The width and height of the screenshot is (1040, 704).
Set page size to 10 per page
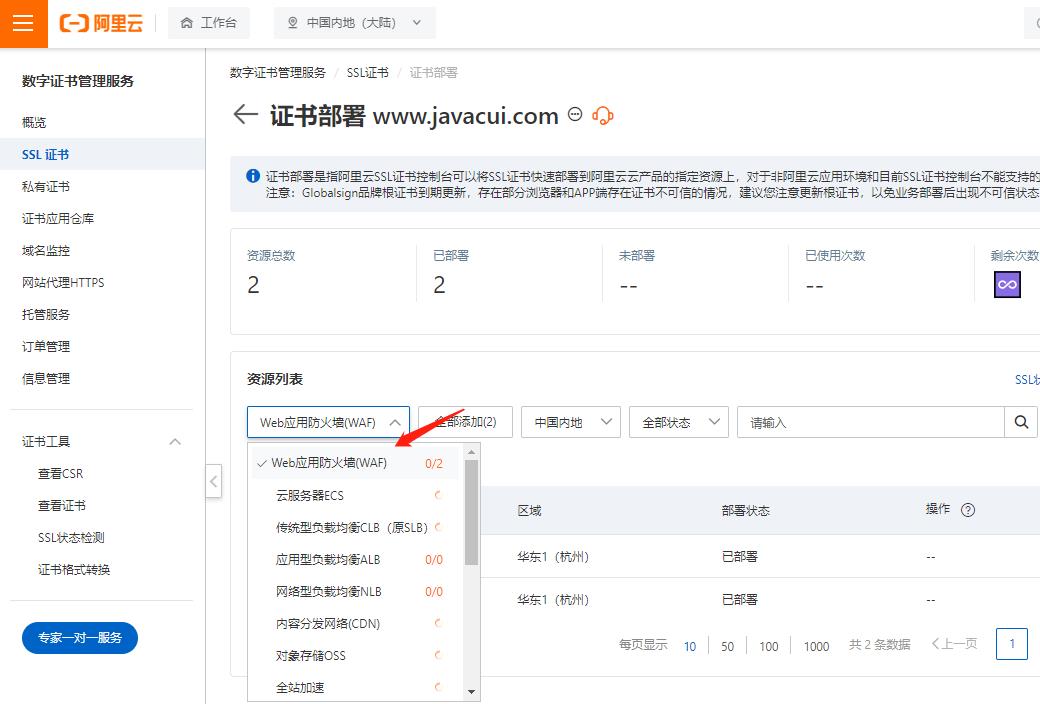tap(690, 646)
